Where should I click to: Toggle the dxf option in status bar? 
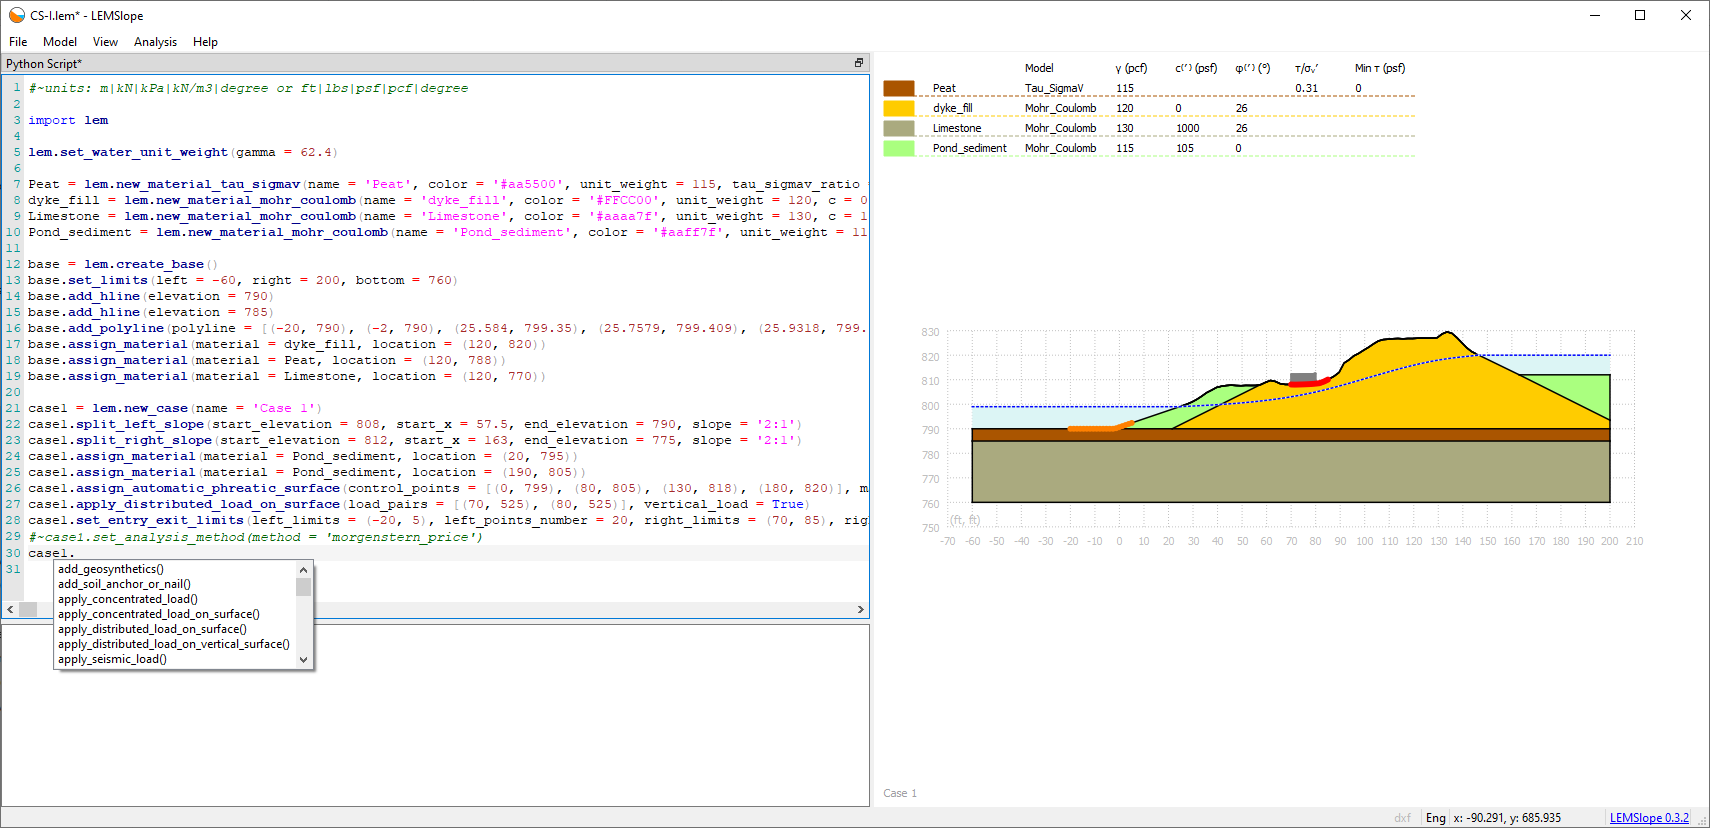point(1402,818)
